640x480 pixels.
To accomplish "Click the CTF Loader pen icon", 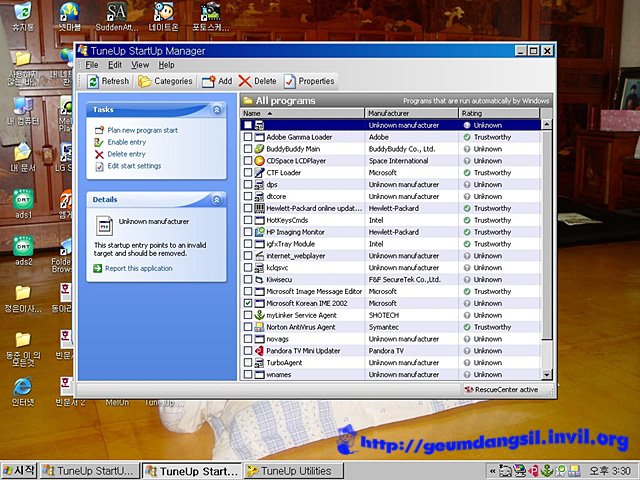I will pyautogui.click(x=259, y=173).
